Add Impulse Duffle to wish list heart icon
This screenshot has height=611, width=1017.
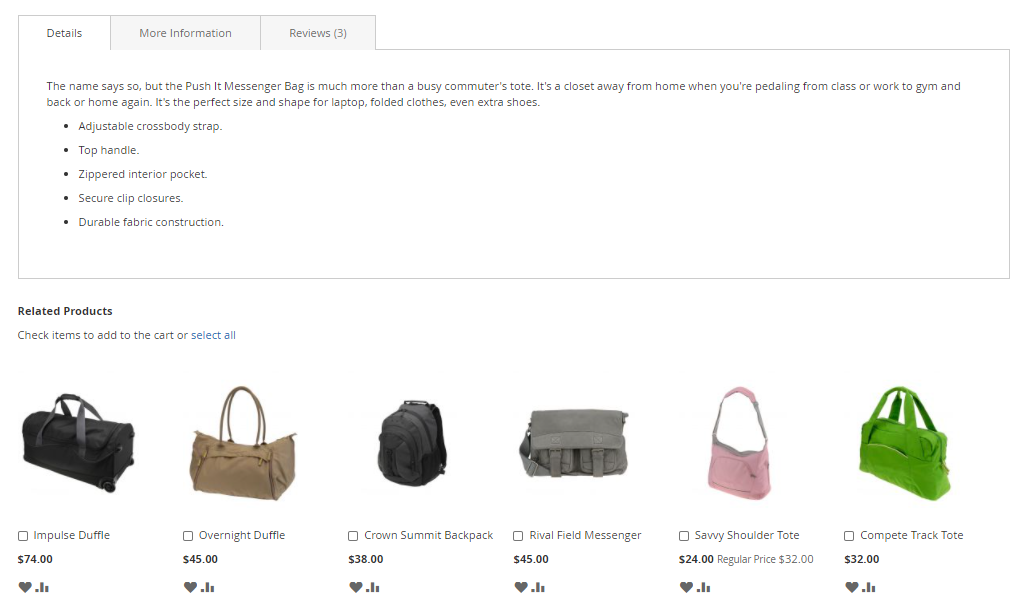(25, 587)
